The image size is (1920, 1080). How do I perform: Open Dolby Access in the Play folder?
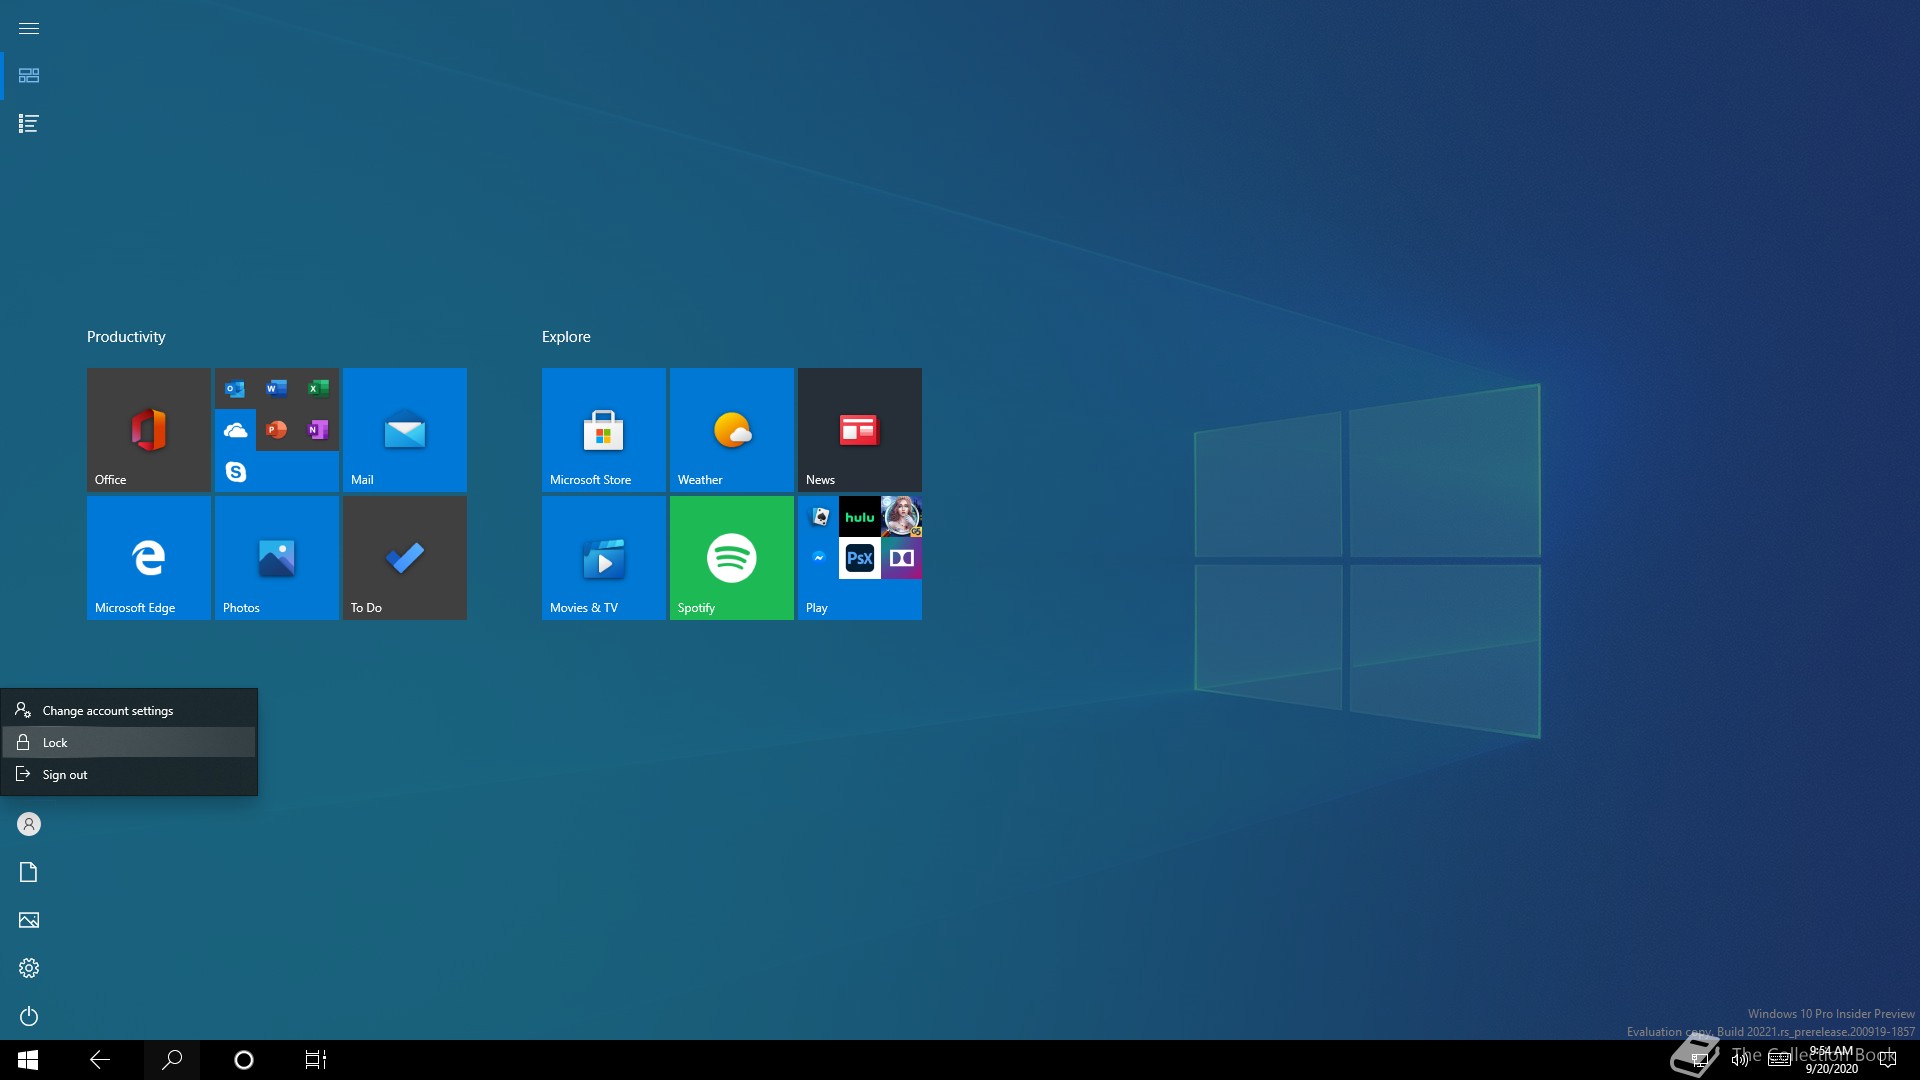[x=901, y=558]
